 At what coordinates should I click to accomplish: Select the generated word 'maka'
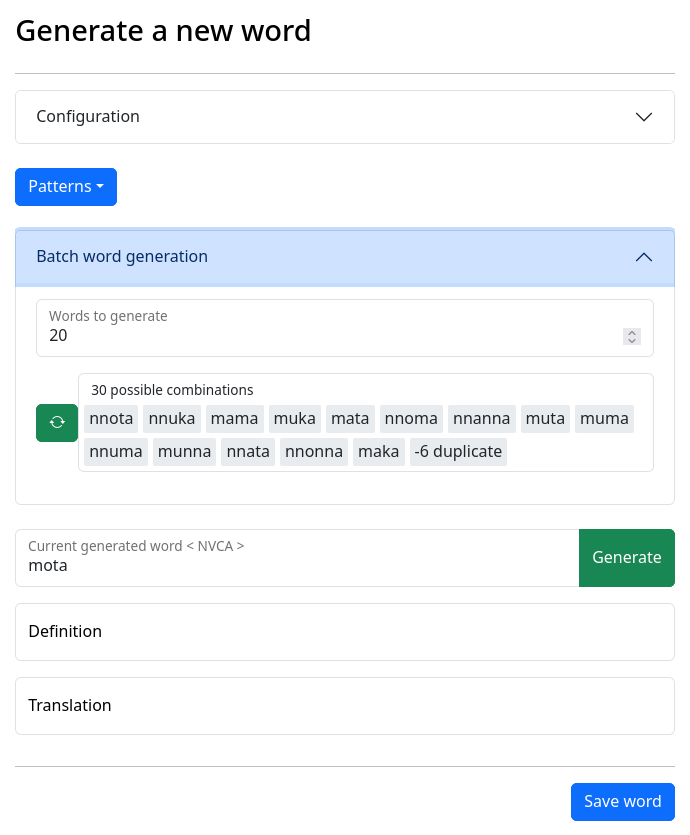(x=379, y=452)
